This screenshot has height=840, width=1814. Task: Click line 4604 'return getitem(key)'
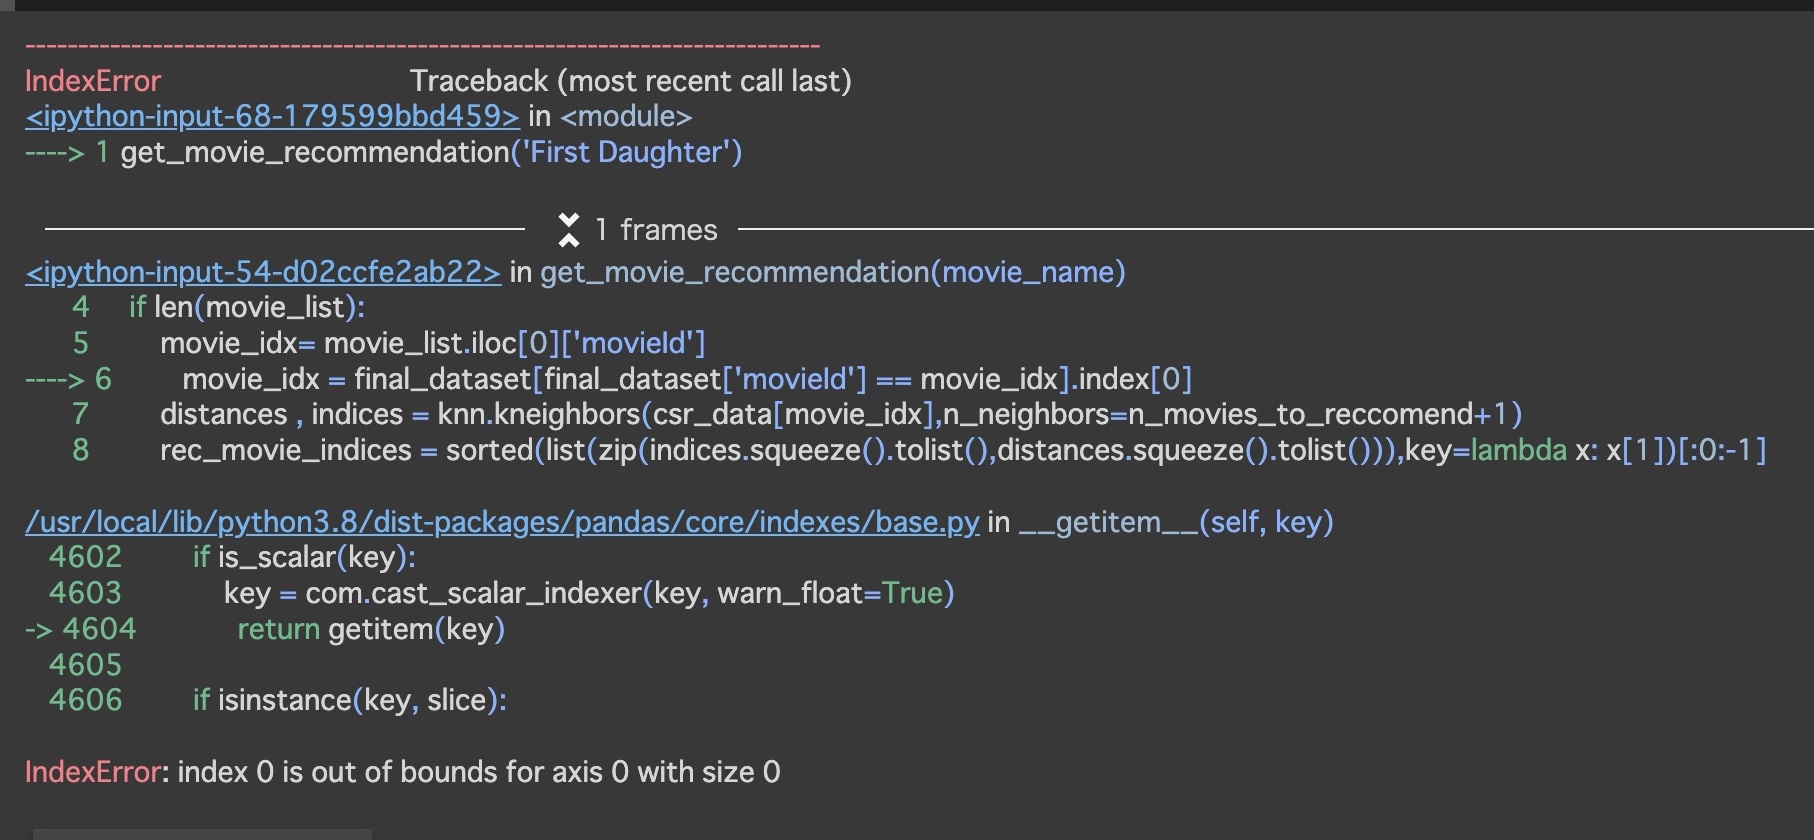[371, 629]
